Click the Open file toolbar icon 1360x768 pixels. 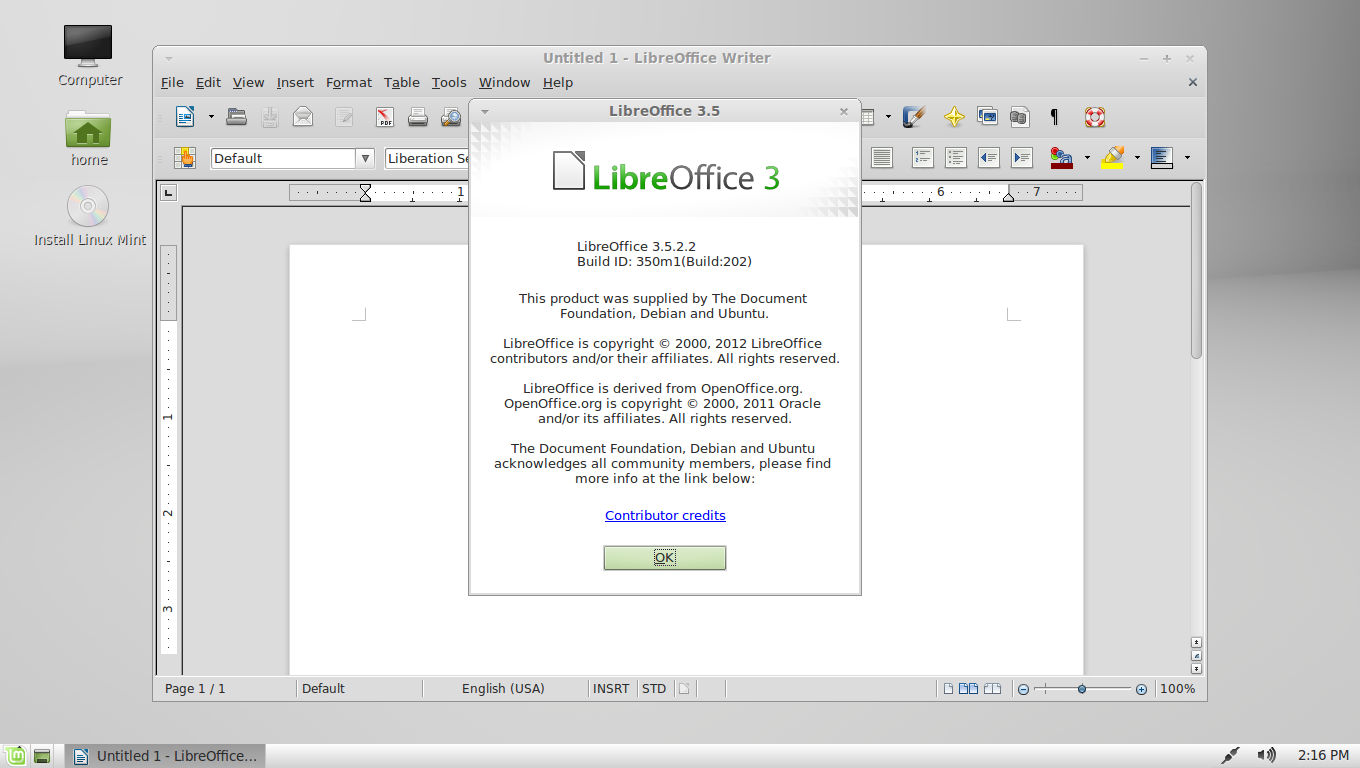236,117
